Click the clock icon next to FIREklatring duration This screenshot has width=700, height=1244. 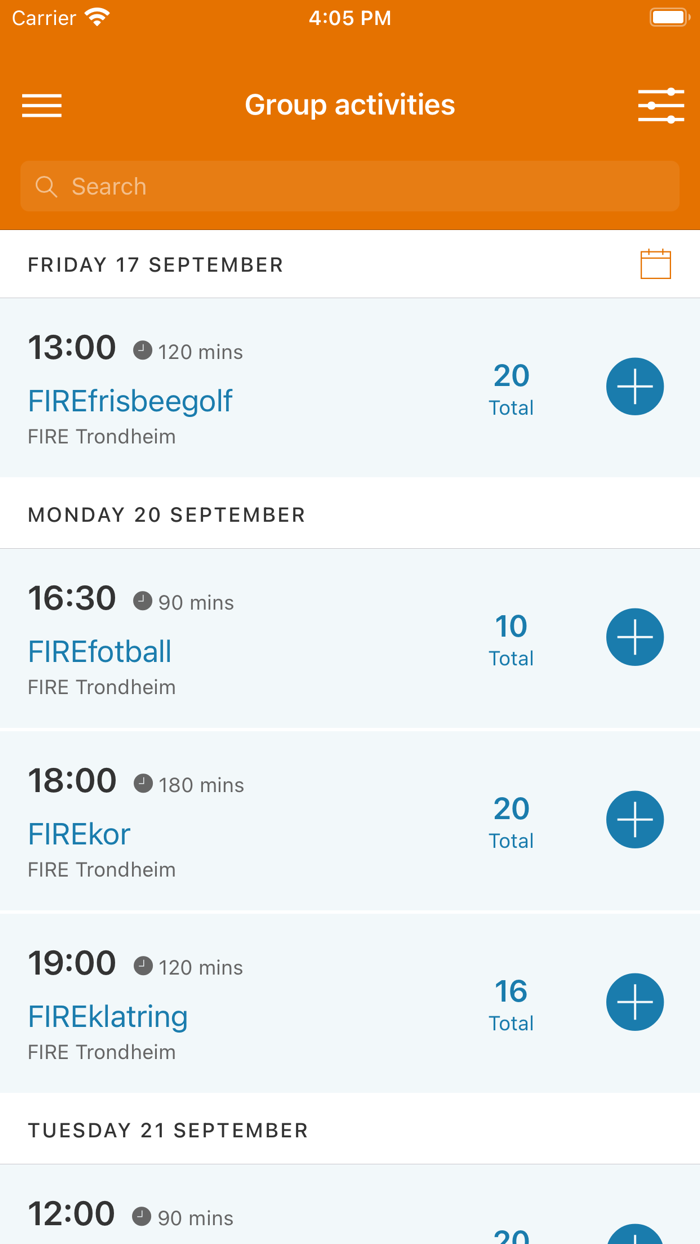coord(142,965)
